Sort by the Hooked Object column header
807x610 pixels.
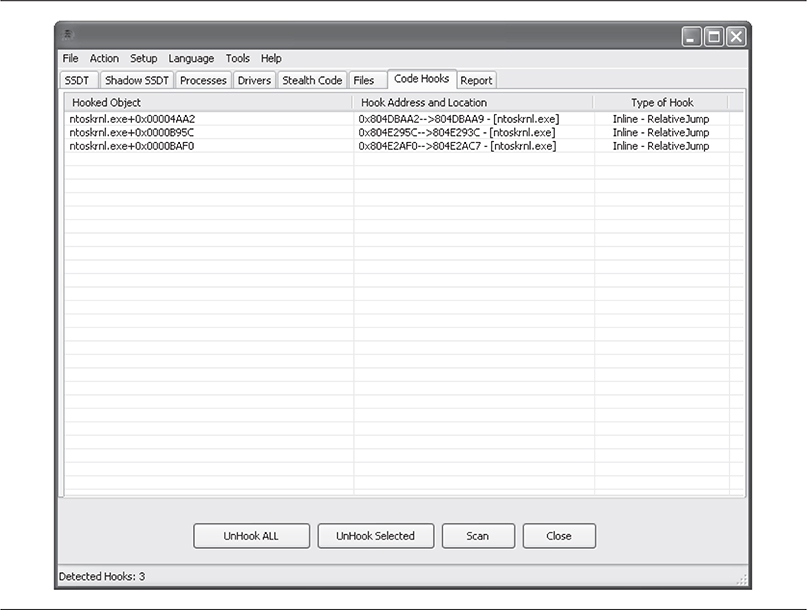pos(208,102)
